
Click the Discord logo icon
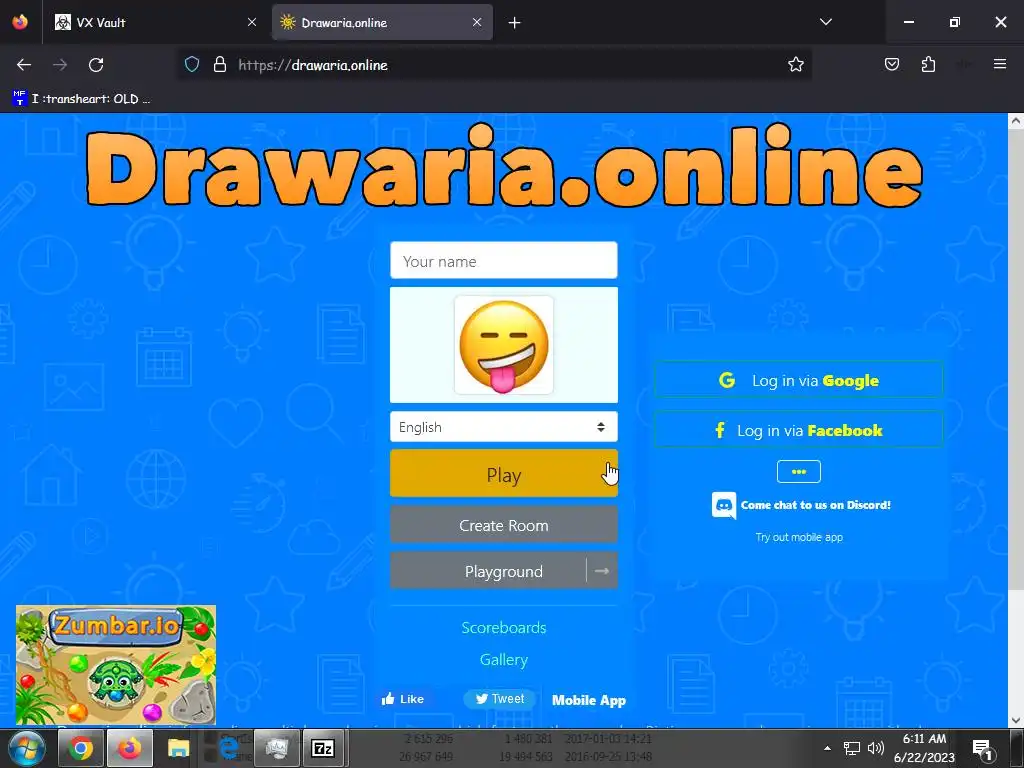coord(724,505)
